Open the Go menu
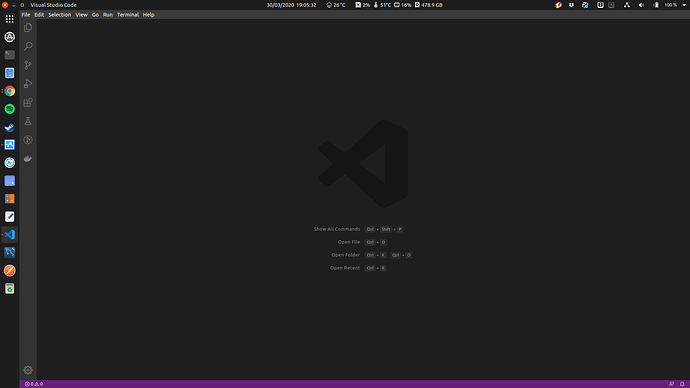The height and width of the screenshot is (388, 690). point(95,15)
